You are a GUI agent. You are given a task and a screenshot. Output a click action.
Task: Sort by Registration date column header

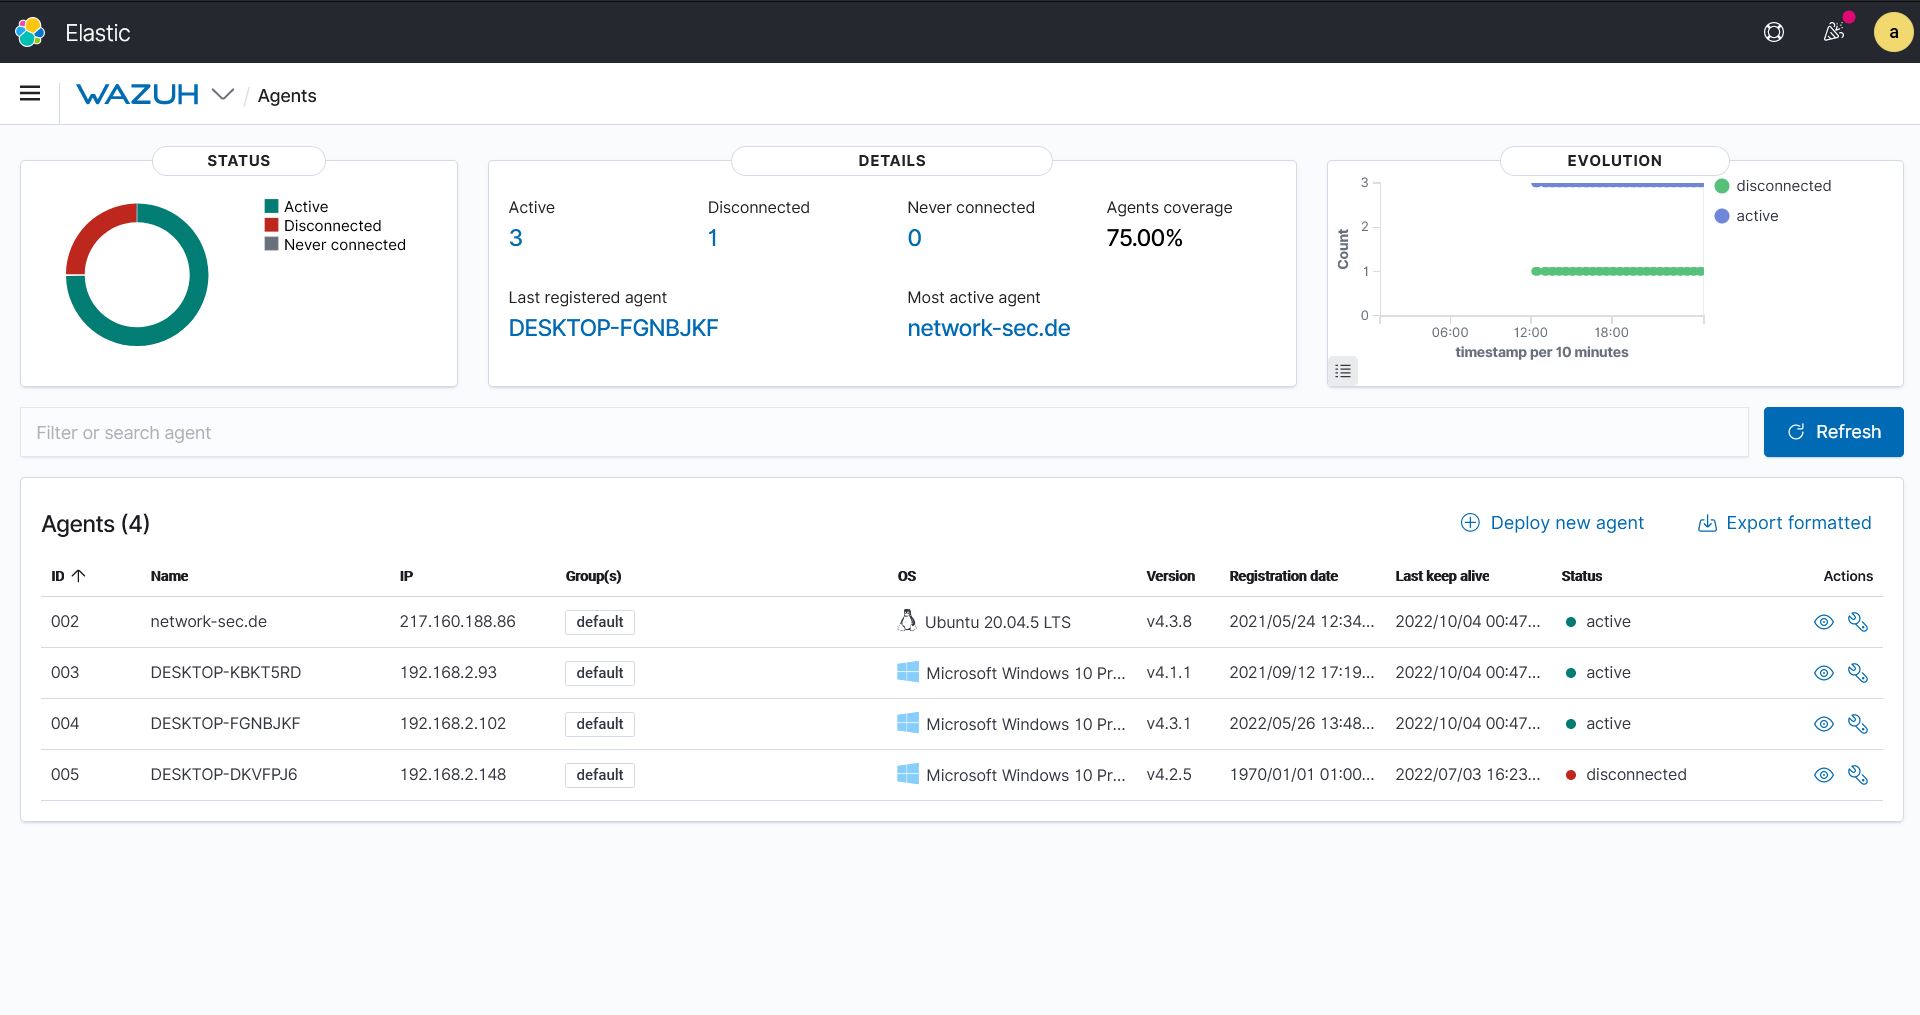coord(1283,576)
